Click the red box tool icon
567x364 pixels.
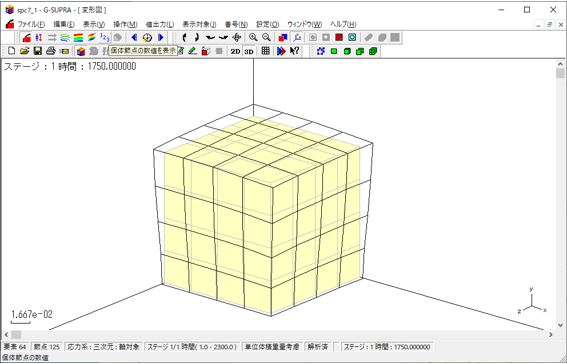(x=206, y=51)
